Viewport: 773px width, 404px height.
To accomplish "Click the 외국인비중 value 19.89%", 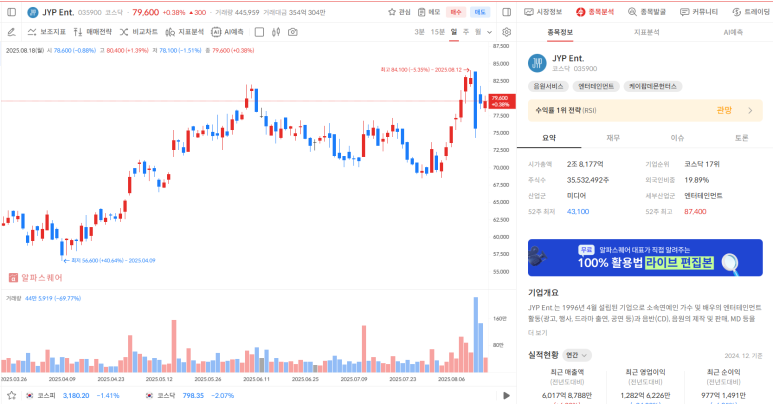I will coord(697,180).
